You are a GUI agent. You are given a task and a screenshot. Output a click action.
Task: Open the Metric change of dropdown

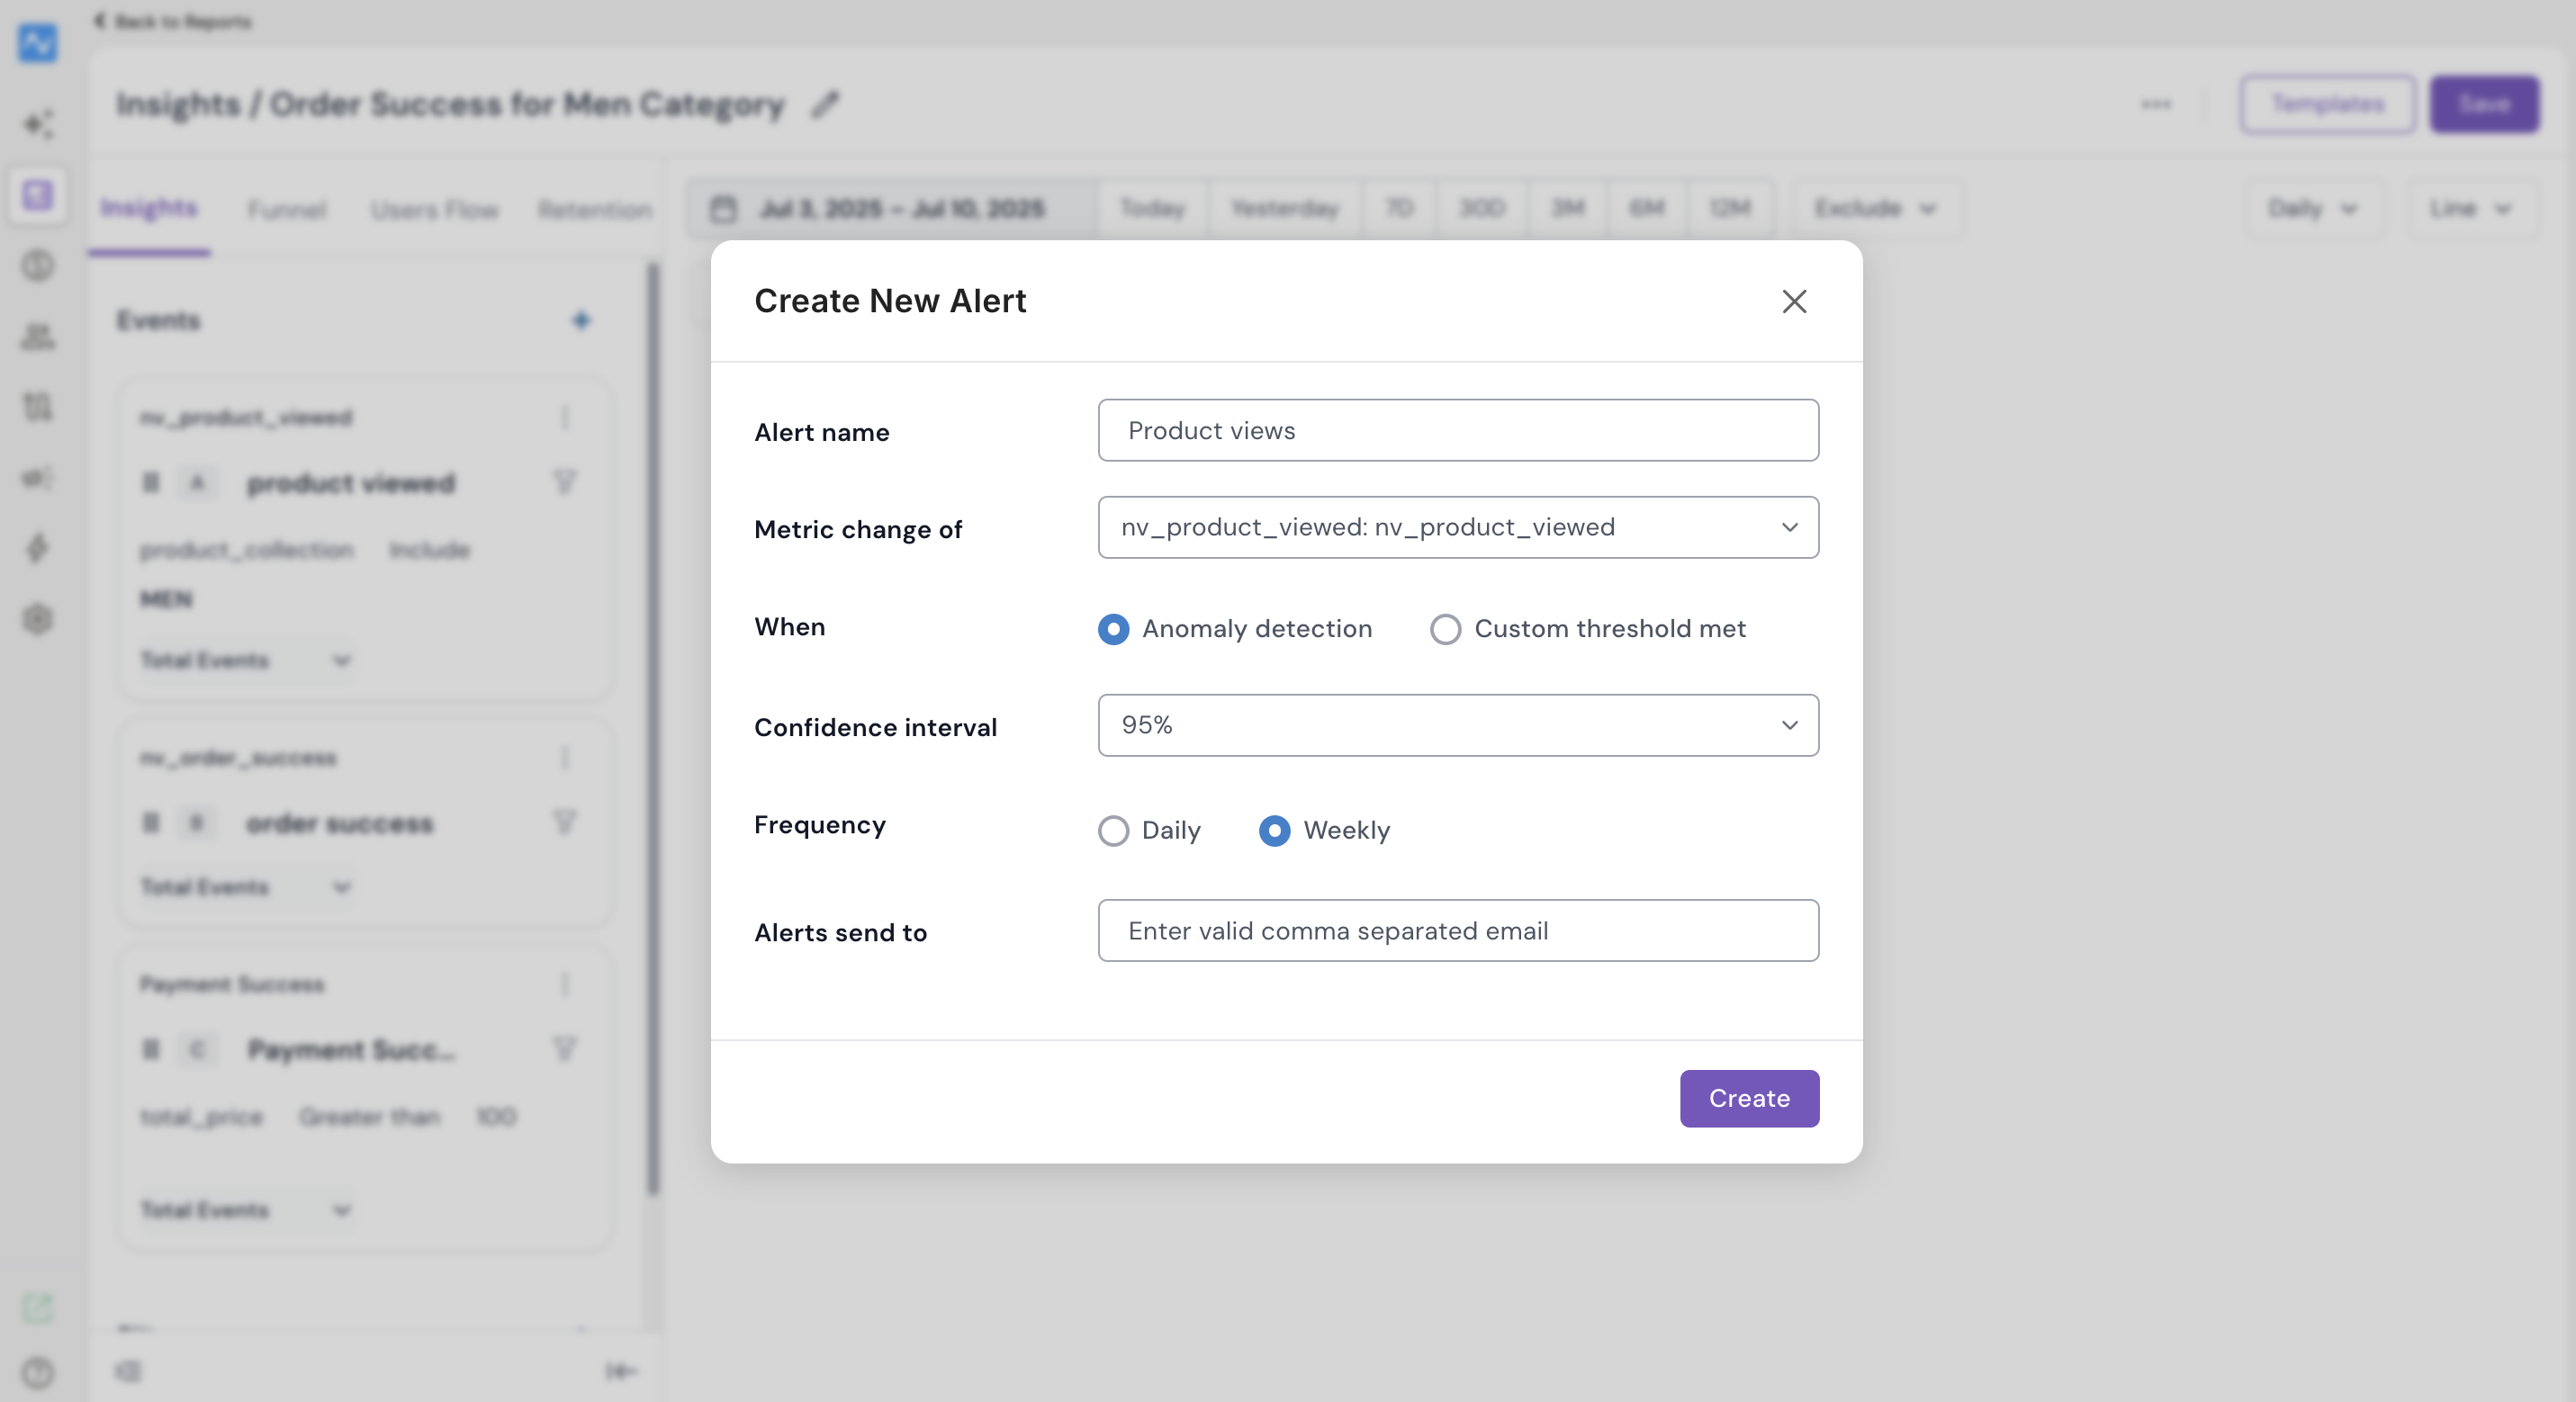click(x=1458, y=528)
